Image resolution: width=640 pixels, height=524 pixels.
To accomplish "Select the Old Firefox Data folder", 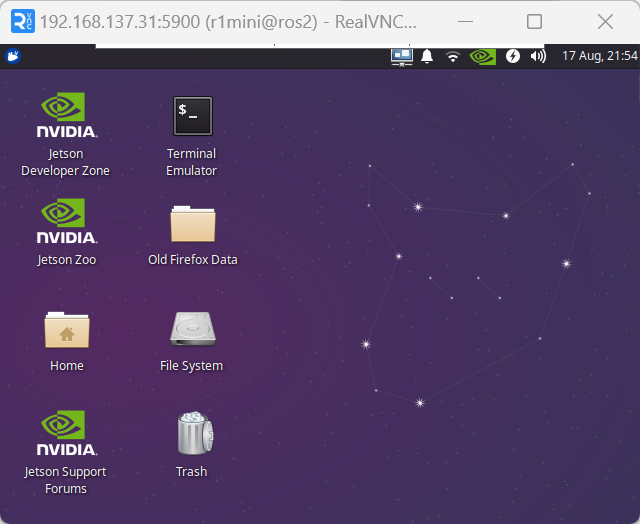I will (193, 224).
